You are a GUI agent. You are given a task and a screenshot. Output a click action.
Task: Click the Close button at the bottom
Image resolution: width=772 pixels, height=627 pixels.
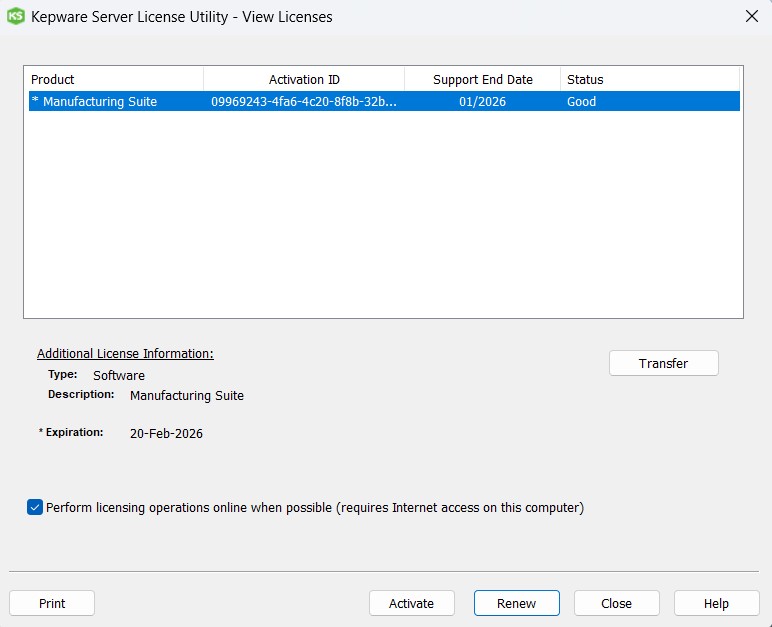pos(616,603)
